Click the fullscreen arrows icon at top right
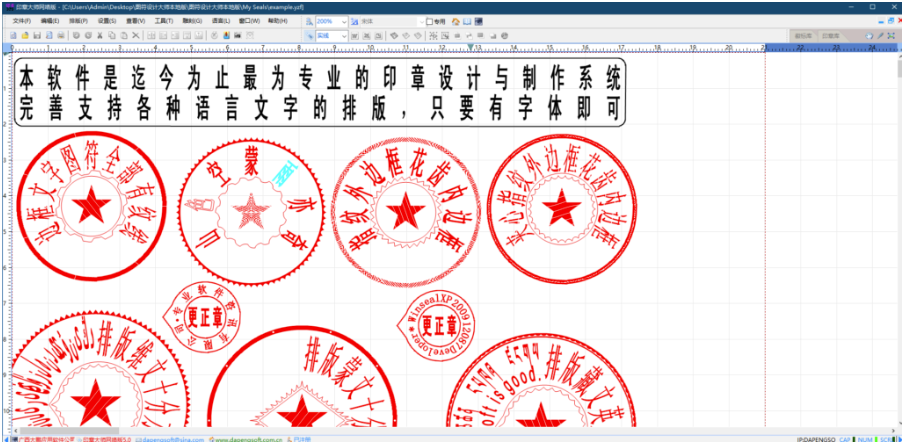 (891, 36)
